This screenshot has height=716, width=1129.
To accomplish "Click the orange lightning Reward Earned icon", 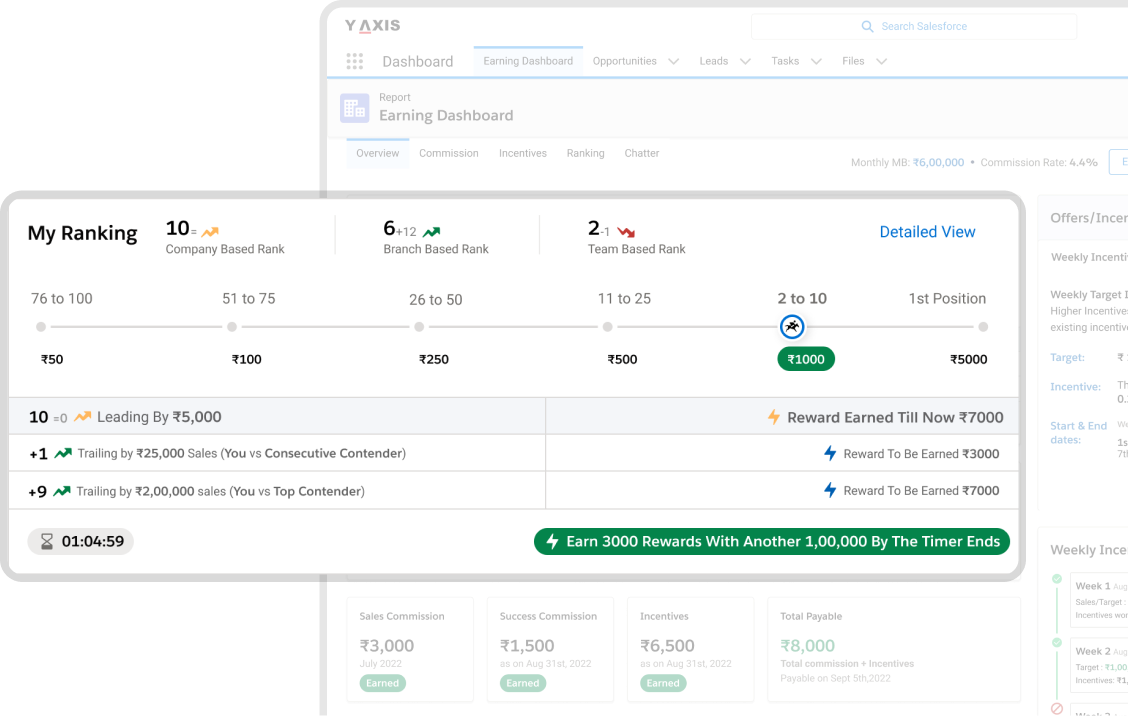I will (774, 417).
